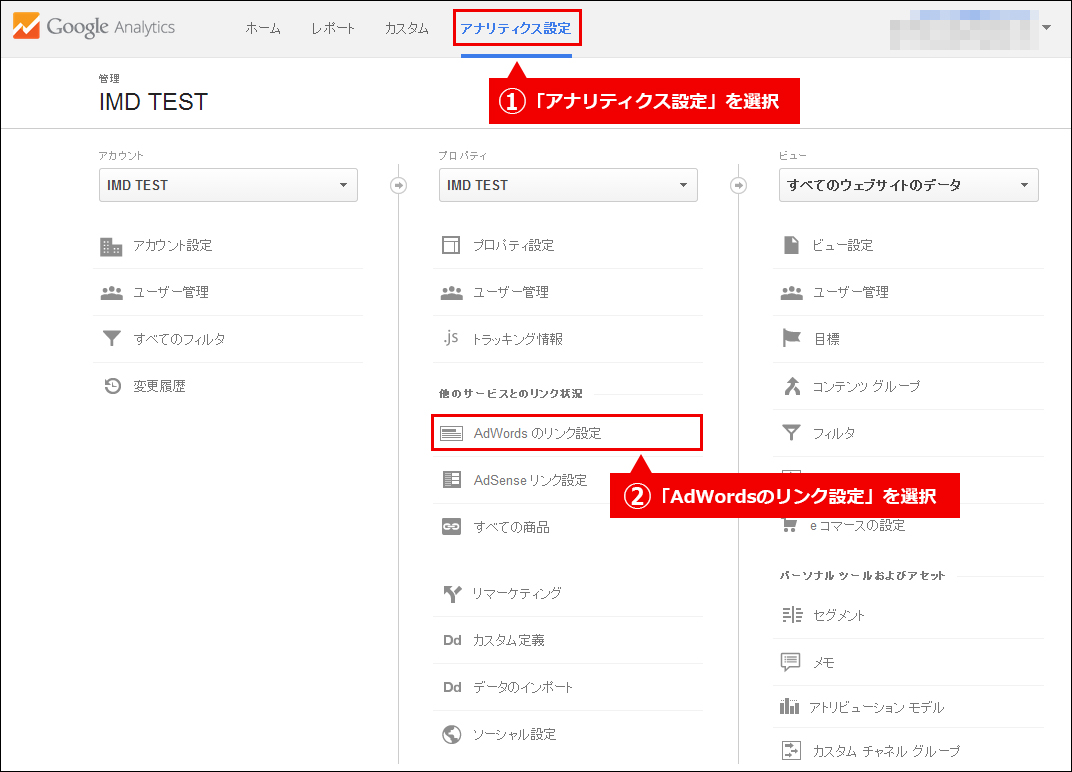The height and width of the screenshot is (772, 1072).
Task: Click the プロパティ設定 window icon
Action: pyautogui.click(x=451, y=245)
